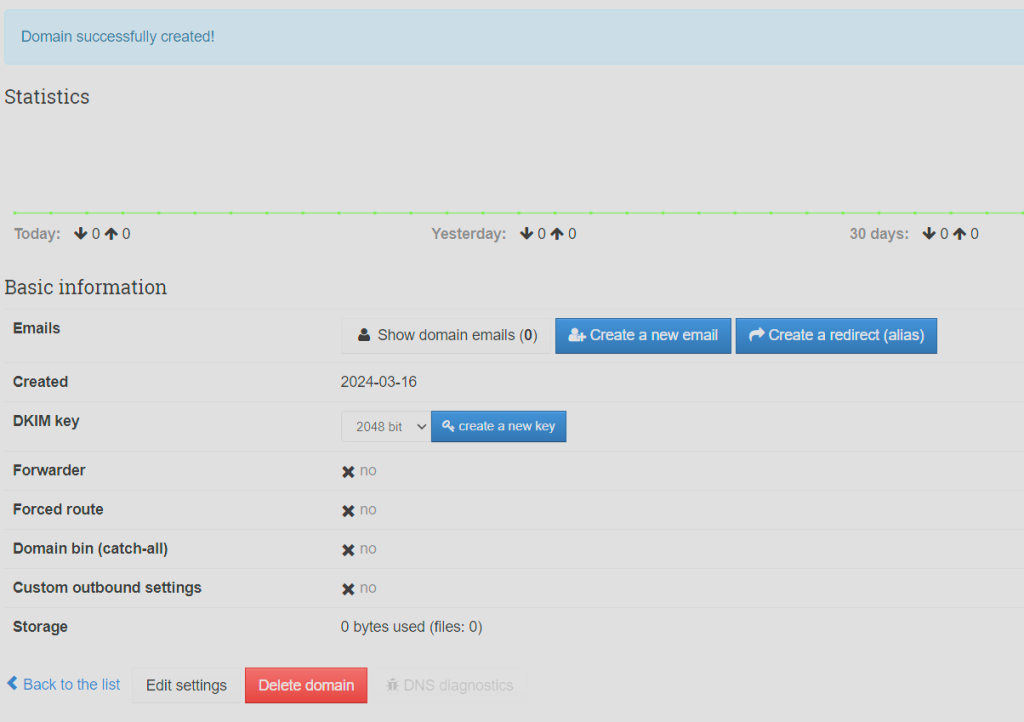Click the Storage 0 bytes used text
This screenshot has height=722, width=1024.
tap(411, 627)
